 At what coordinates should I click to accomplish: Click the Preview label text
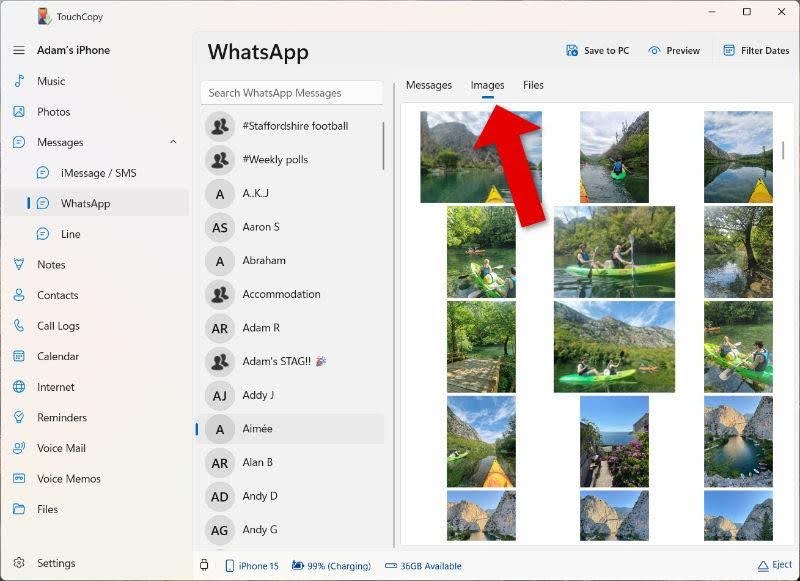pos(683,50)
